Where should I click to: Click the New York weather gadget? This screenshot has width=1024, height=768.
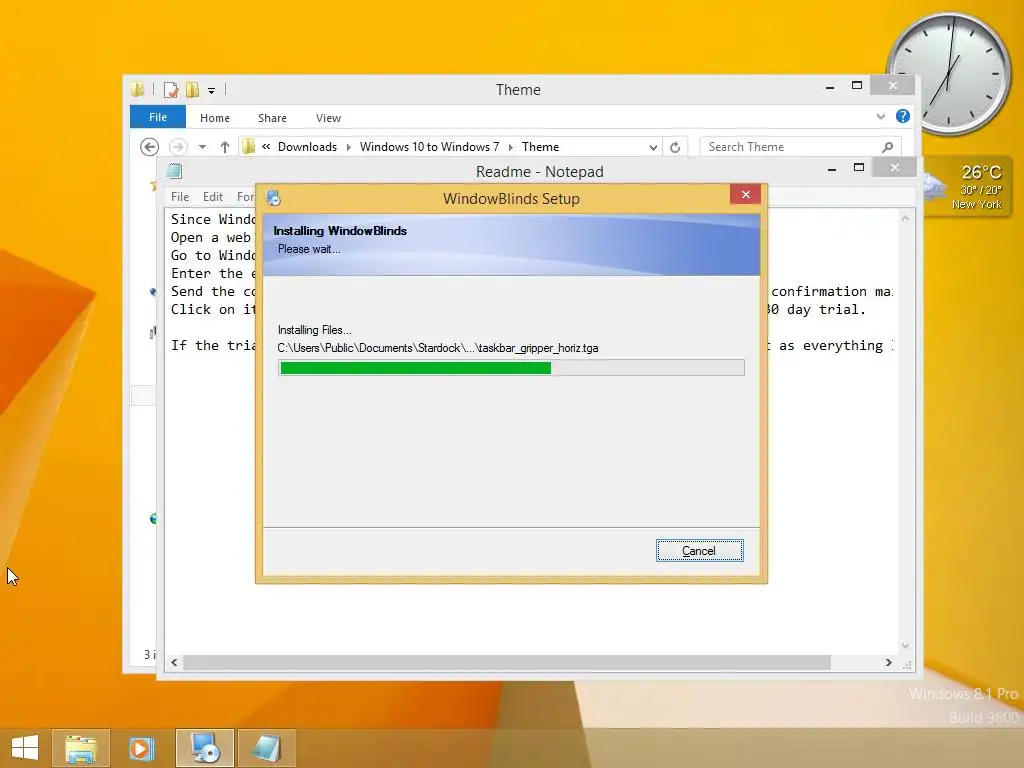(967, 186)
